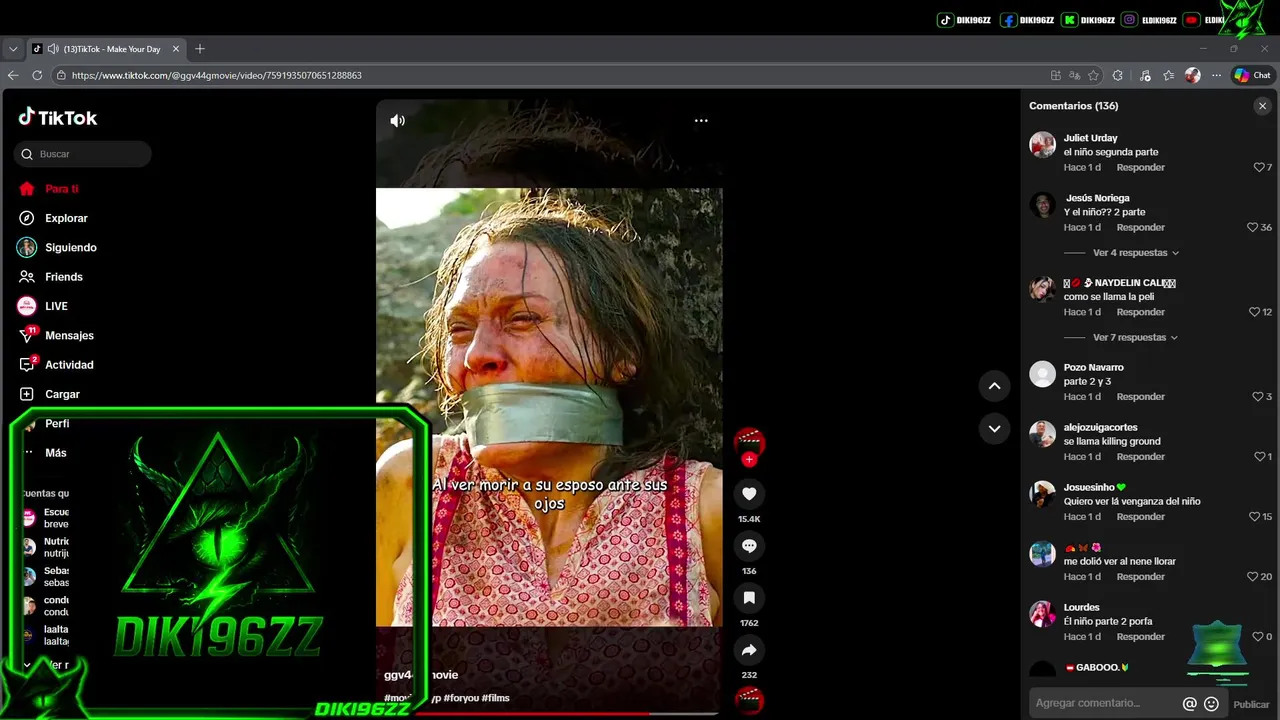Open the #films hashtag link
The width and height of the screenshot is (1280, 720).
click(x=495, y=698)
